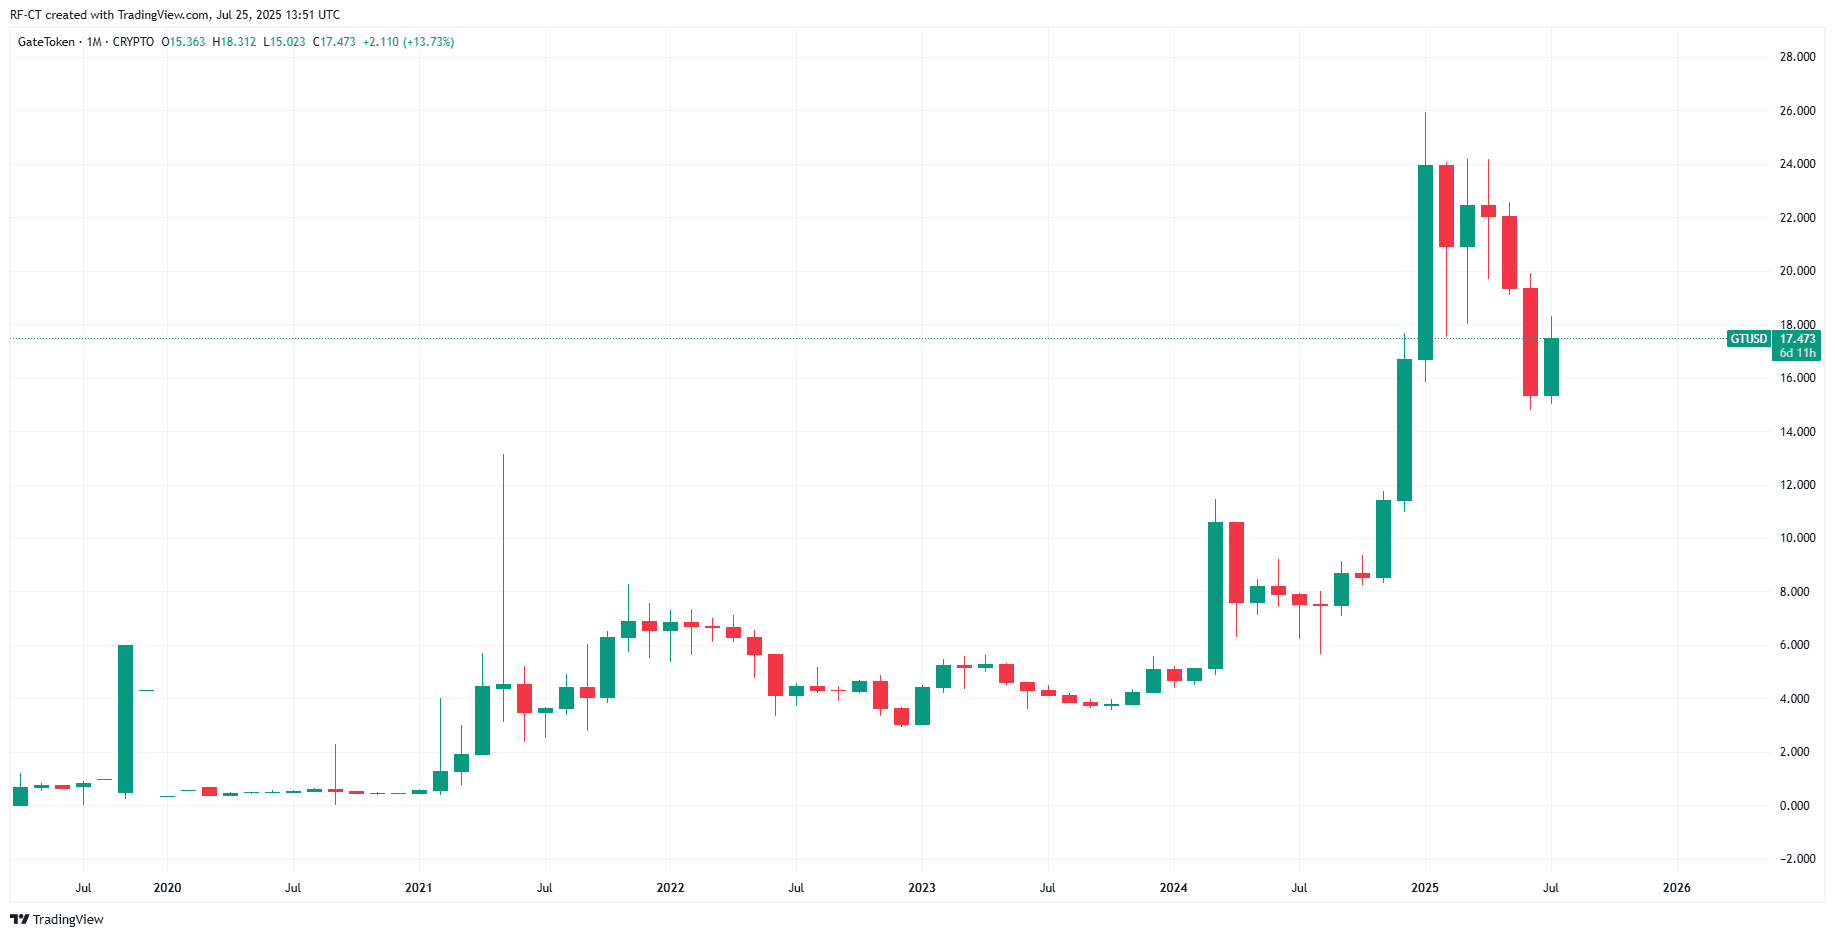
Task: Click the -2.000 price axis label
Action: [x=1795, y=859]
